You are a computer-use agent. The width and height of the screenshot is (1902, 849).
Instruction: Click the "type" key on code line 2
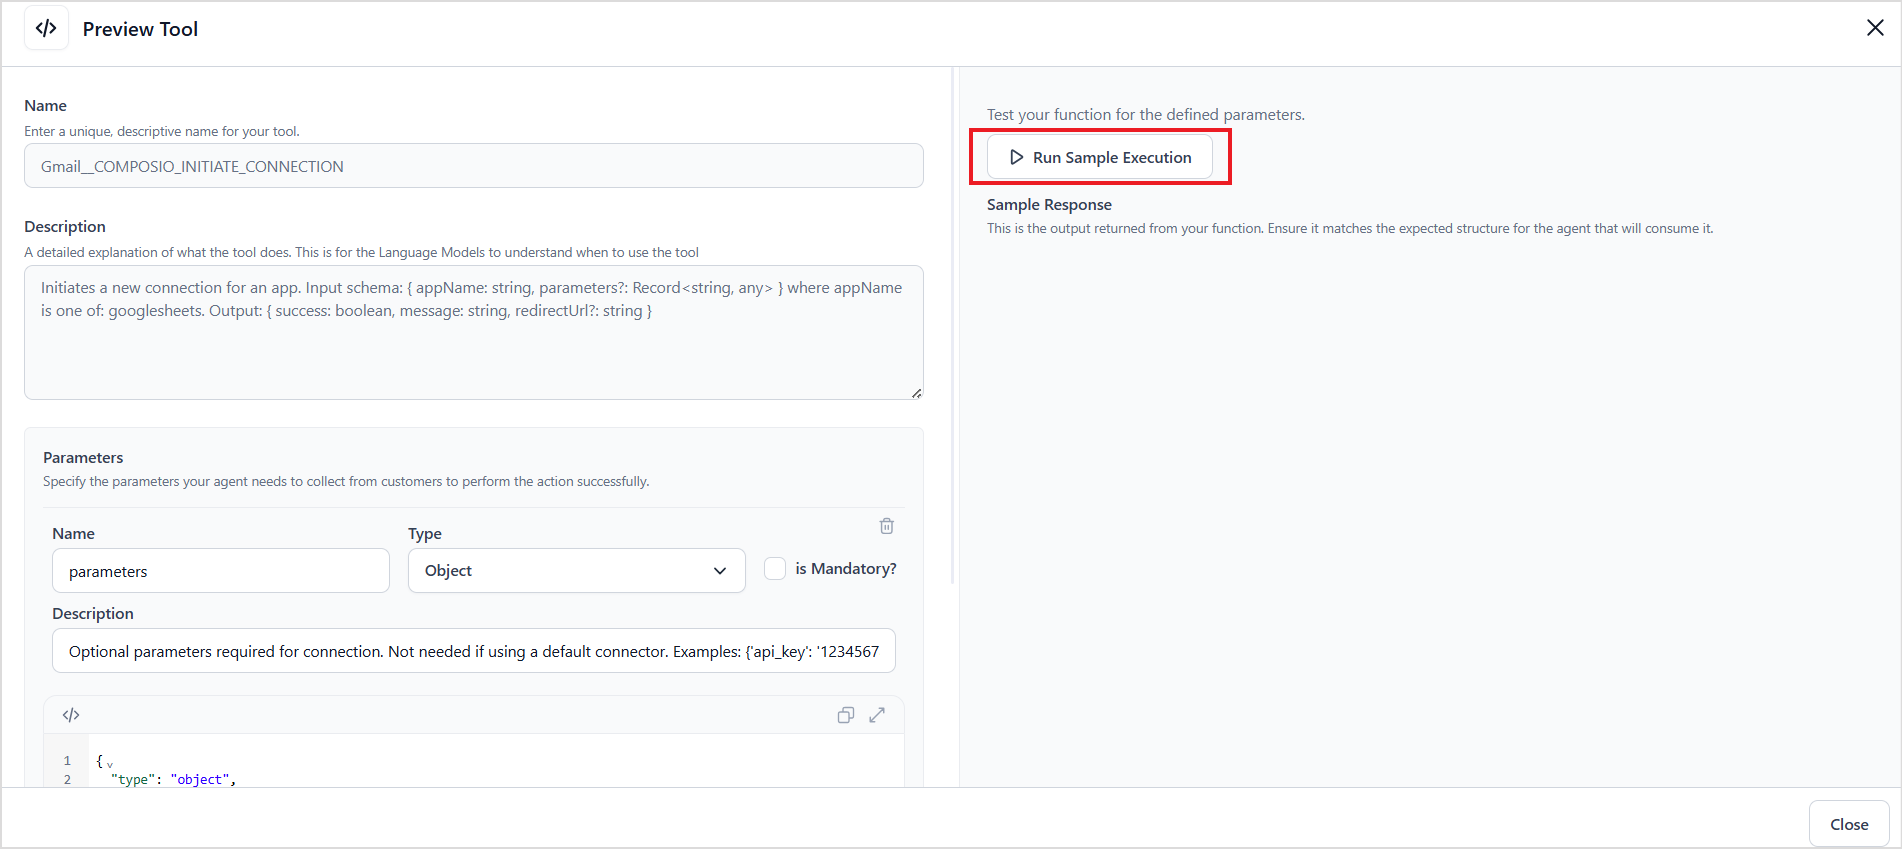[133, 780]
